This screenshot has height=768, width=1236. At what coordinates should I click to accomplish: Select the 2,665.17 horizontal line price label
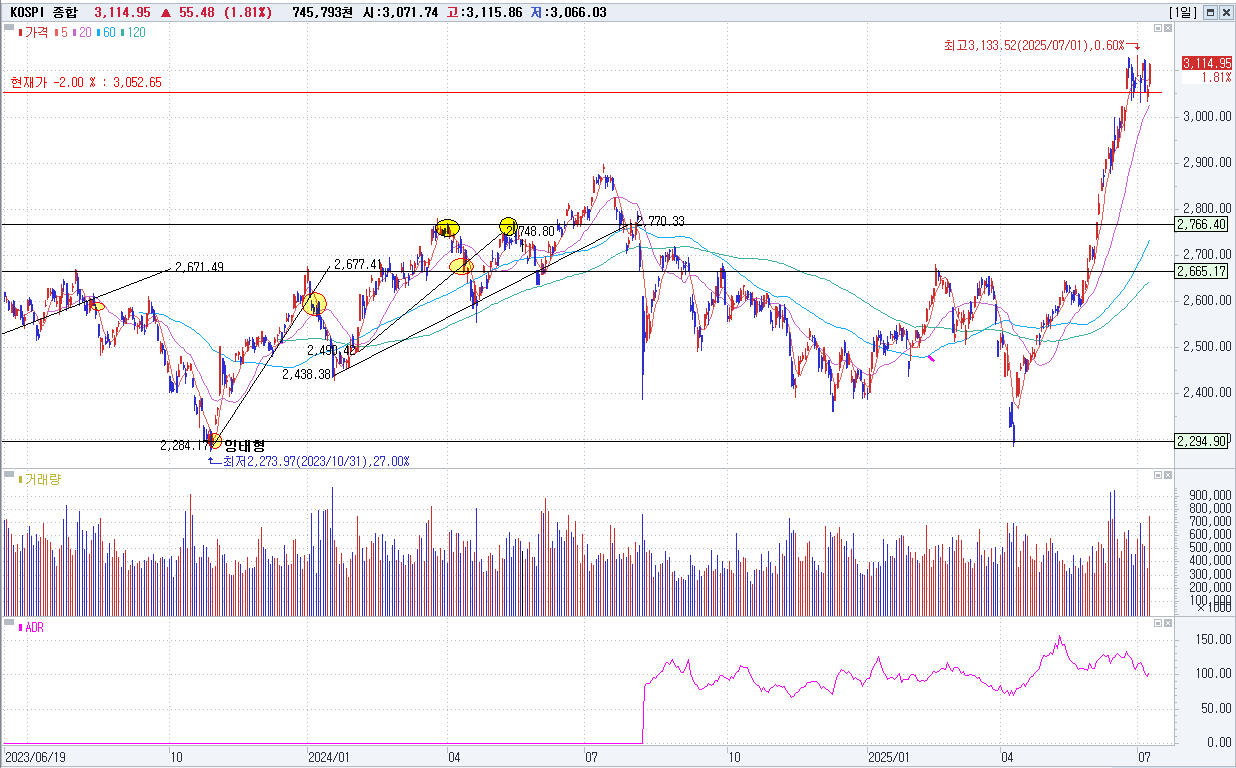click(x=1201, y=271)
